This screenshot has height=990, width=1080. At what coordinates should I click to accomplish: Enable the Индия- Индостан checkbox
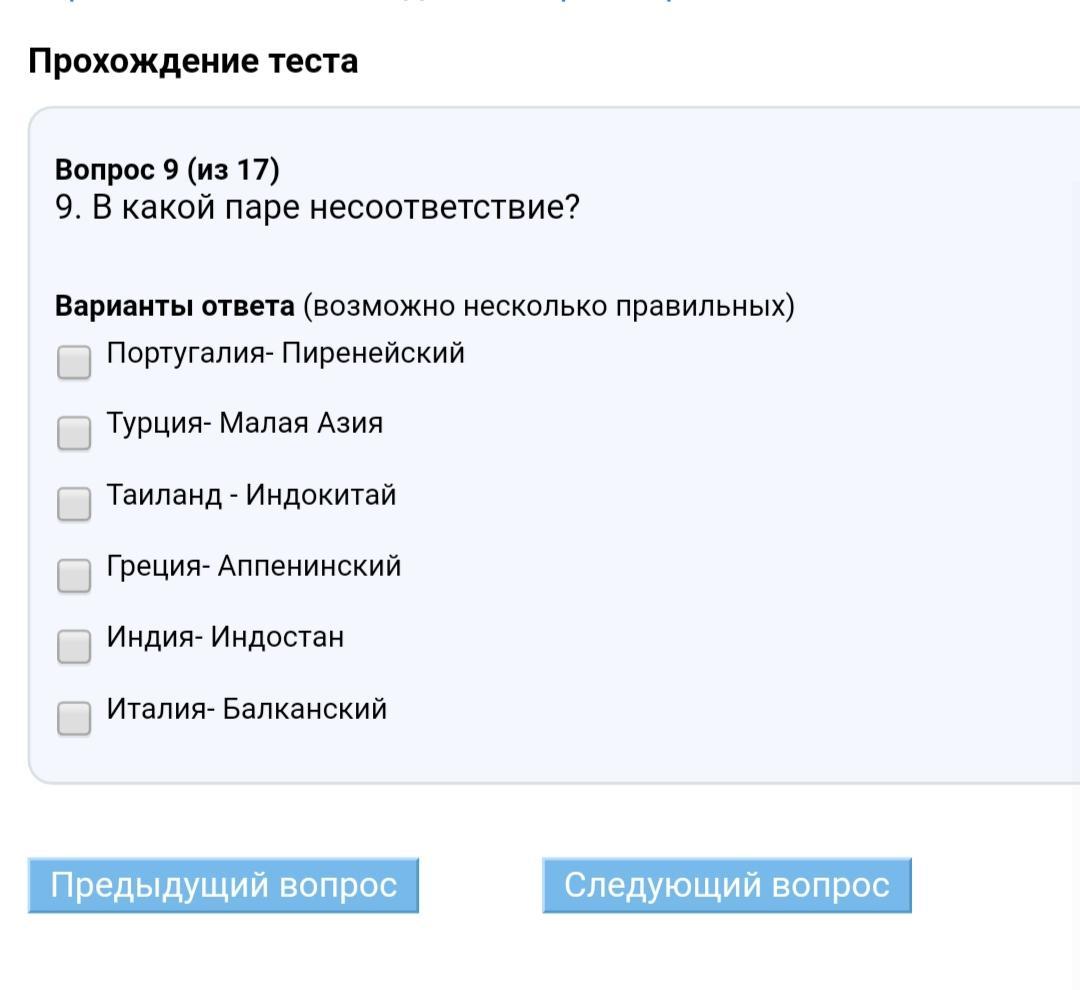point(74,647)
